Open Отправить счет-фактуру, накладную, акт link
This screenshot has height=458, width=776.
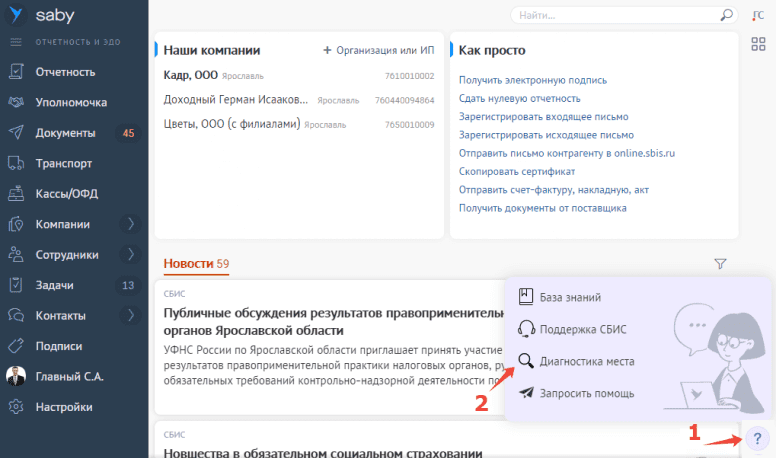[553, 190]
